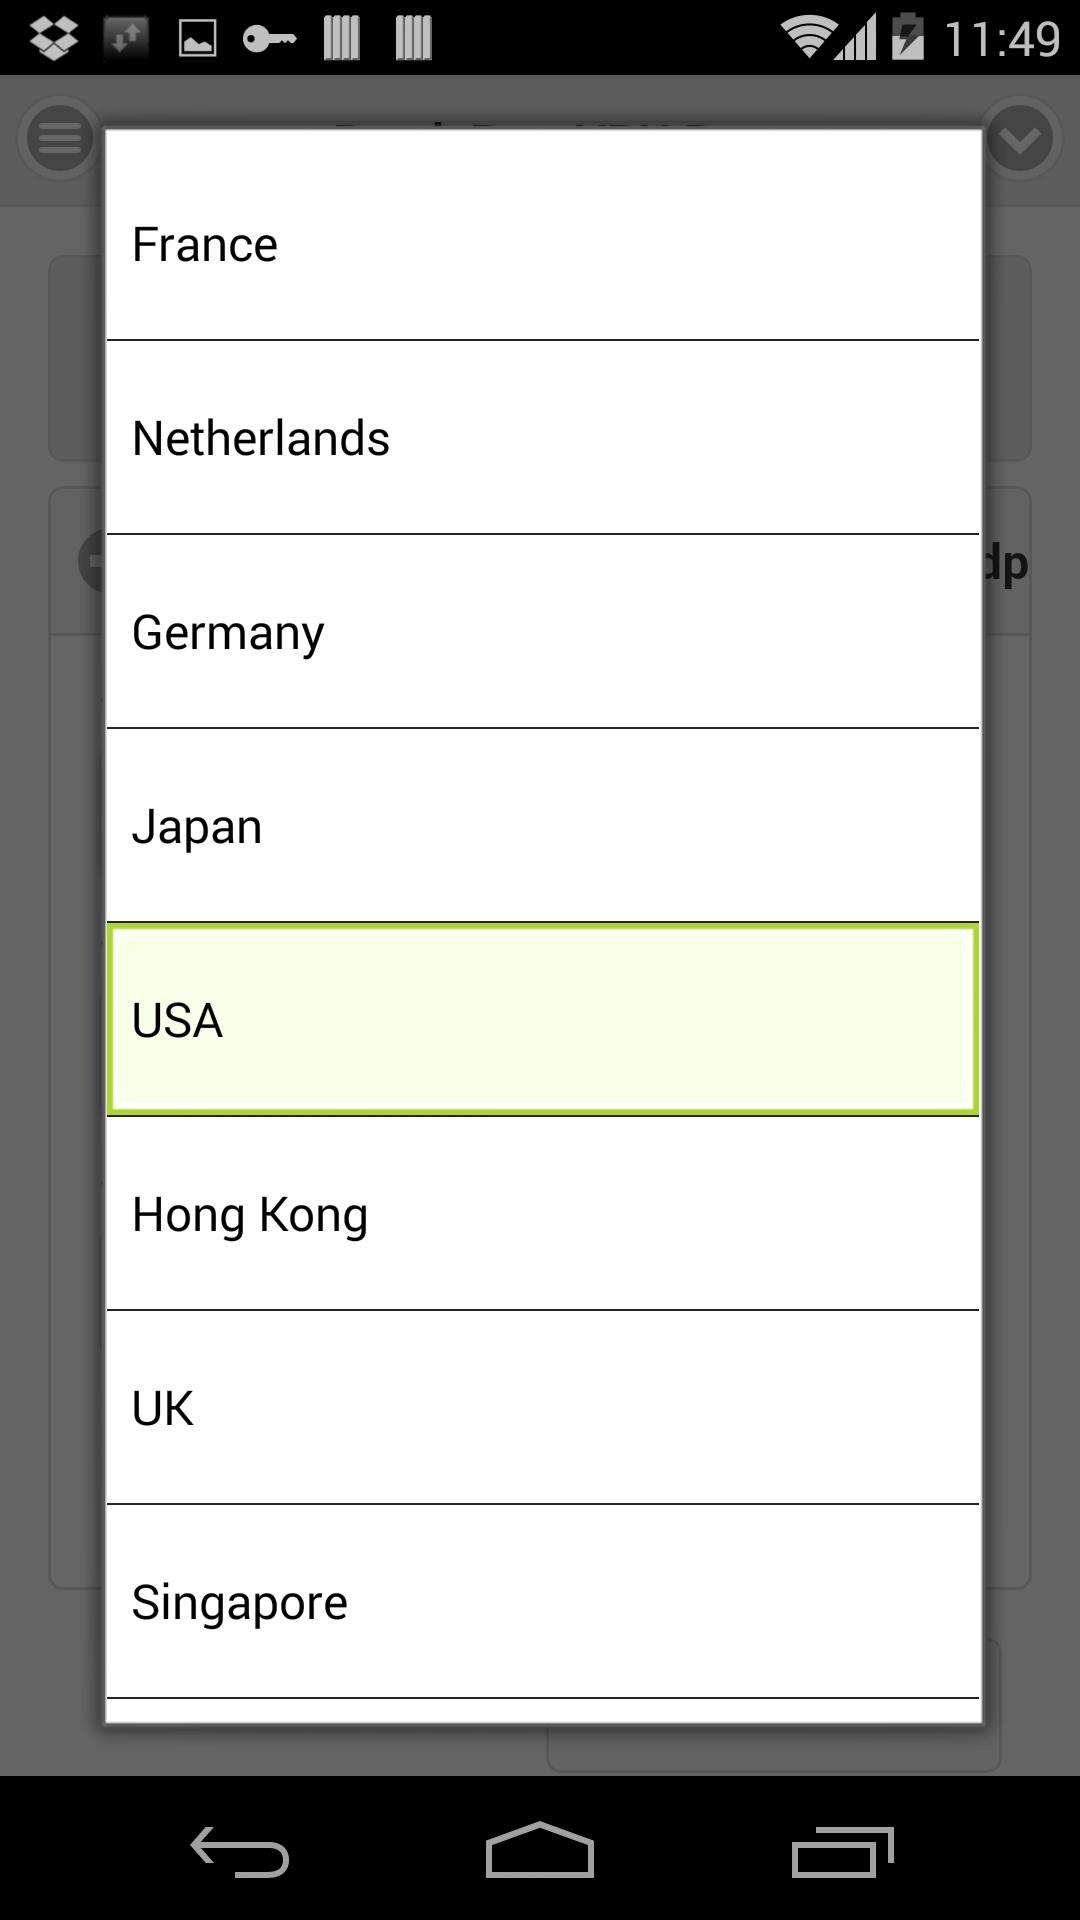The image size is (1080, 1920).
Task: Tap the Android home button
Action: pyautogui.click(x=540, y=1851)
